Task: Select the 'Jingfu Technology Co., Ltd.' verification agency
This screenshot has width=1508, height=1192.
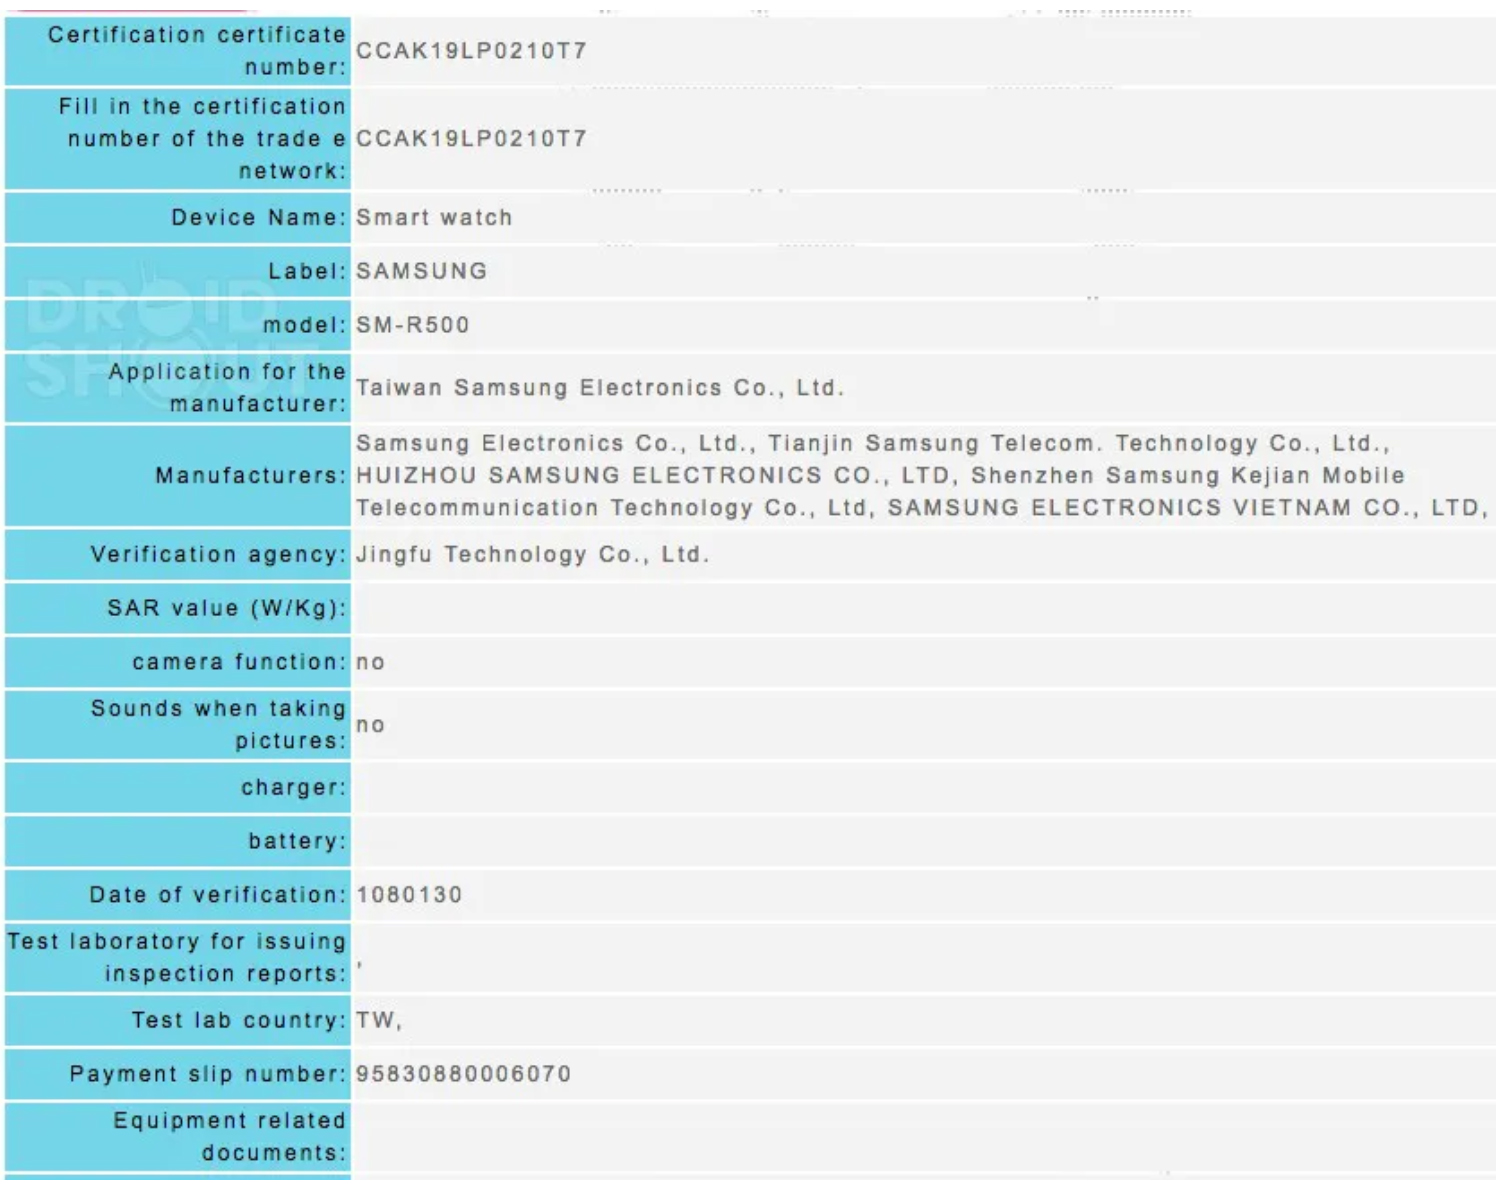Action: tap(532, 555)
